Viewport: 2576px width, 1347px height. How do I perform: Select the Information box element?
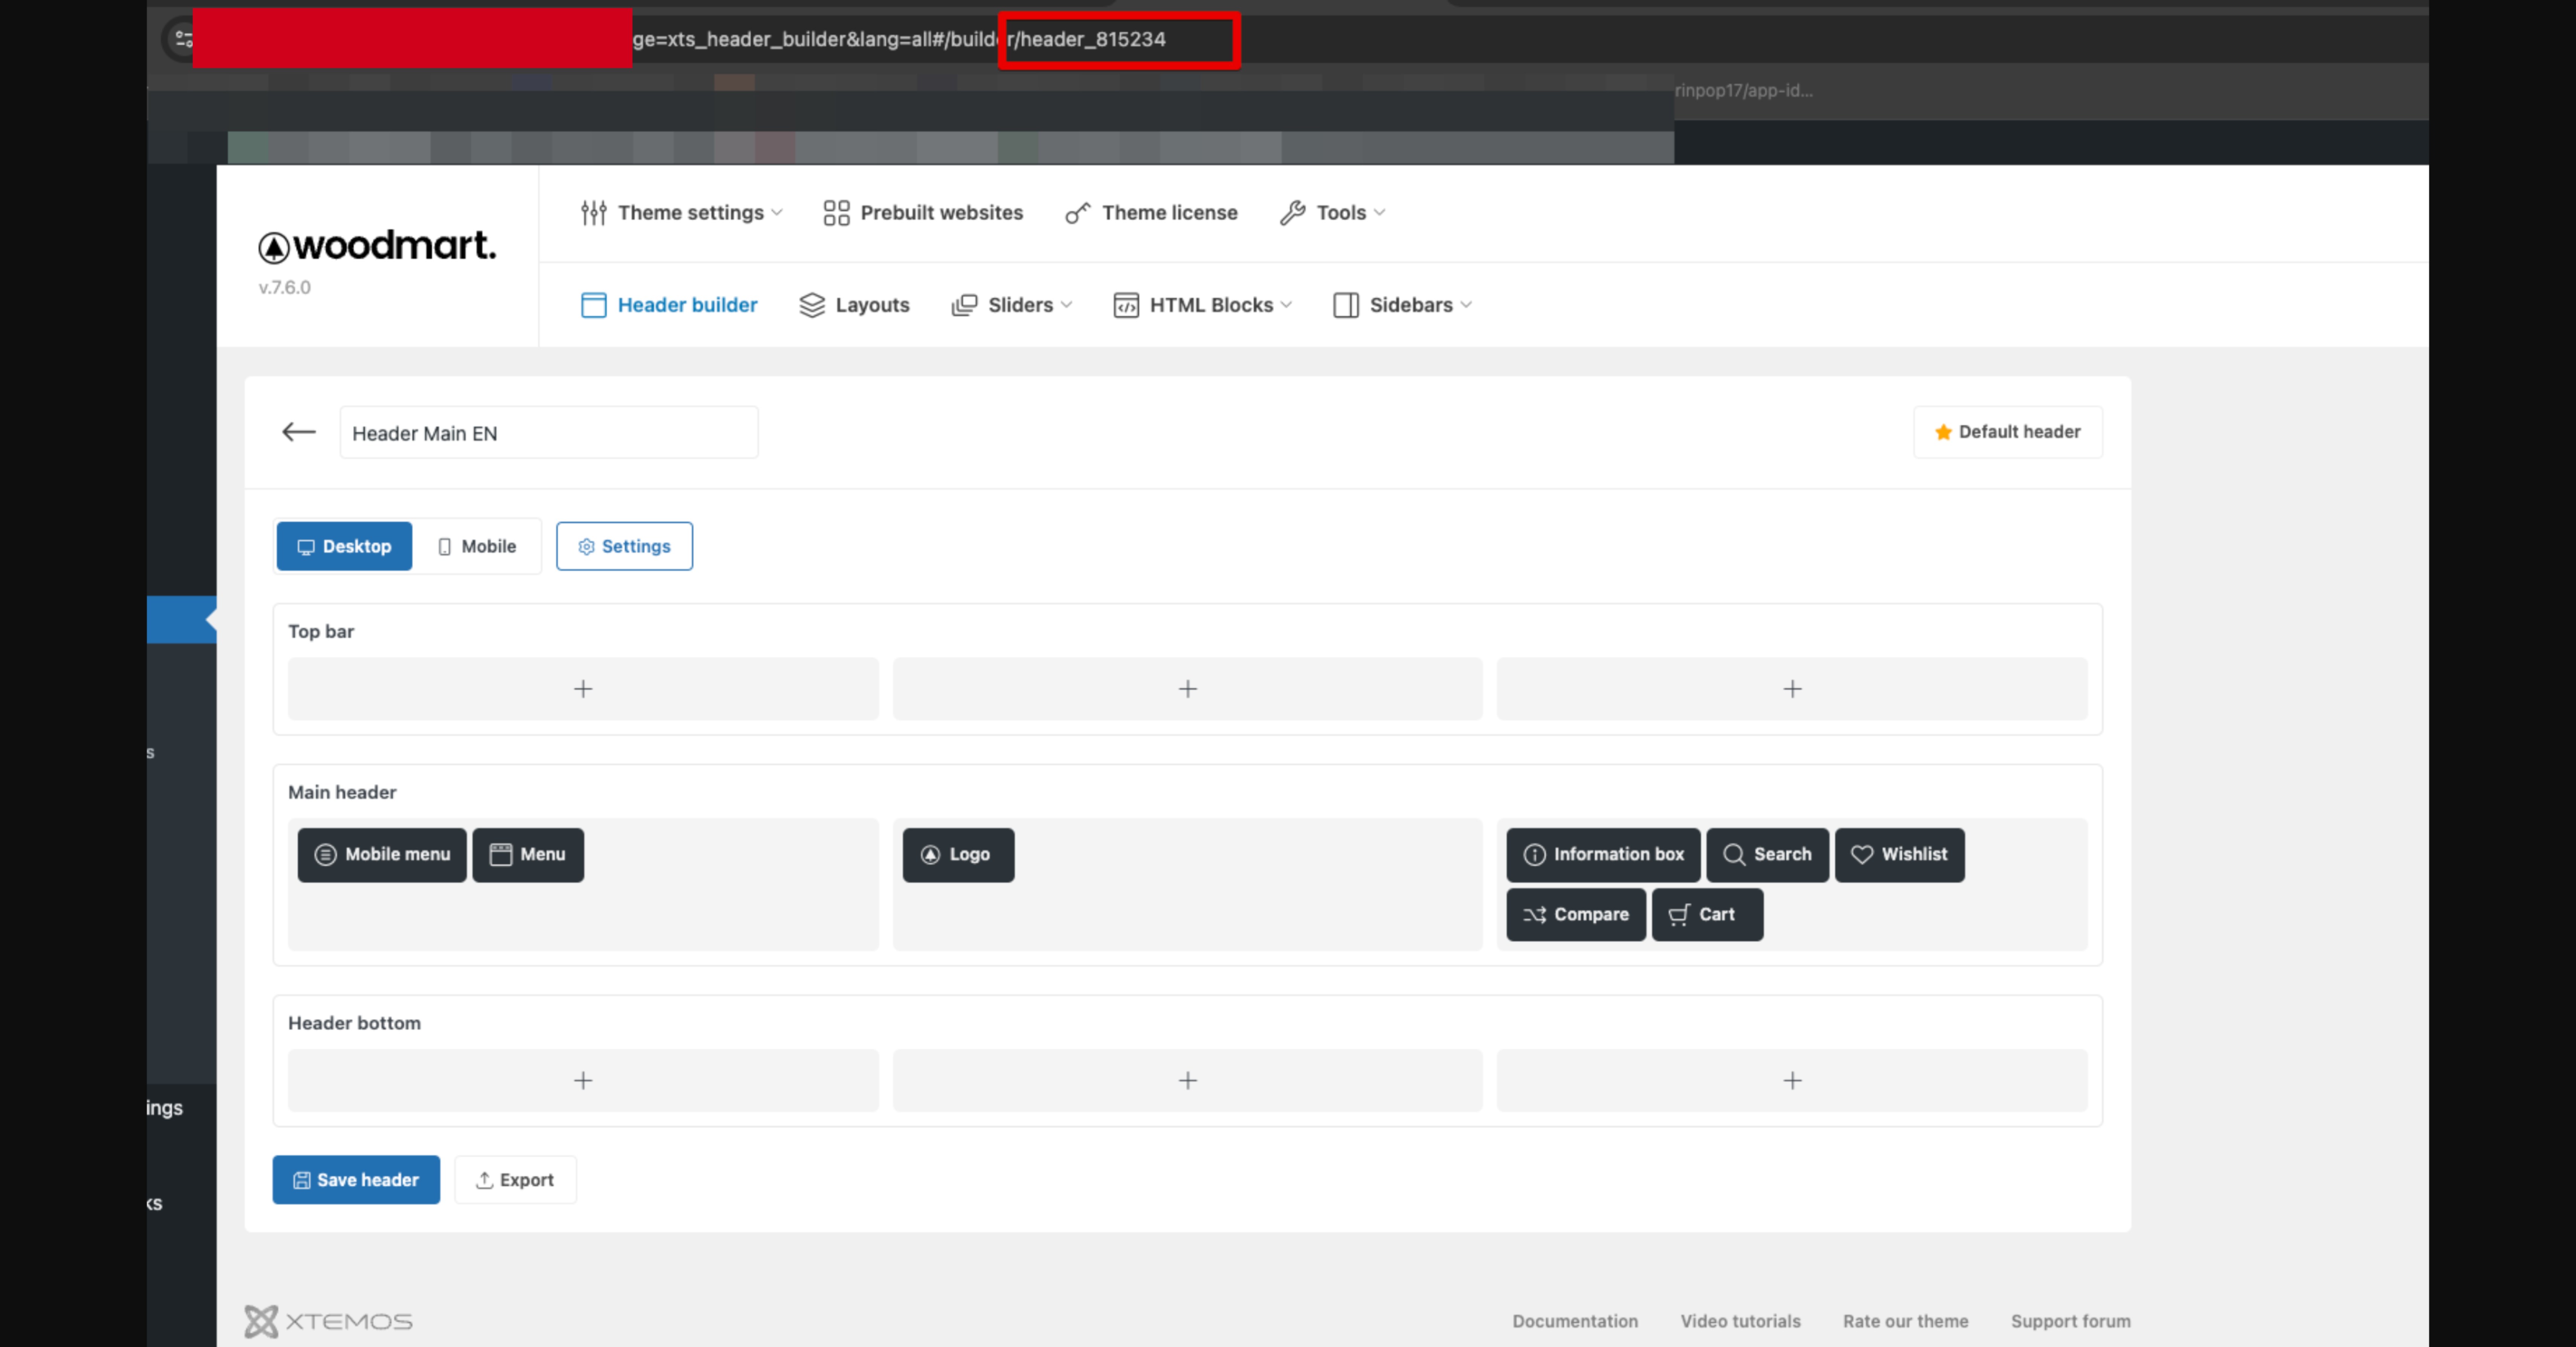click(x=1603, y=855)
